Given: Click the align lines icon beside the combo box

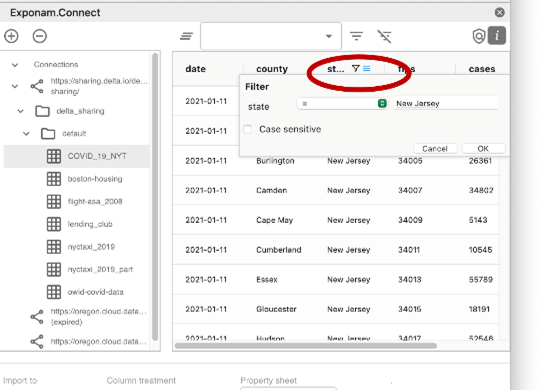Looking at the screenshot, I should click(x=187, y=36).
